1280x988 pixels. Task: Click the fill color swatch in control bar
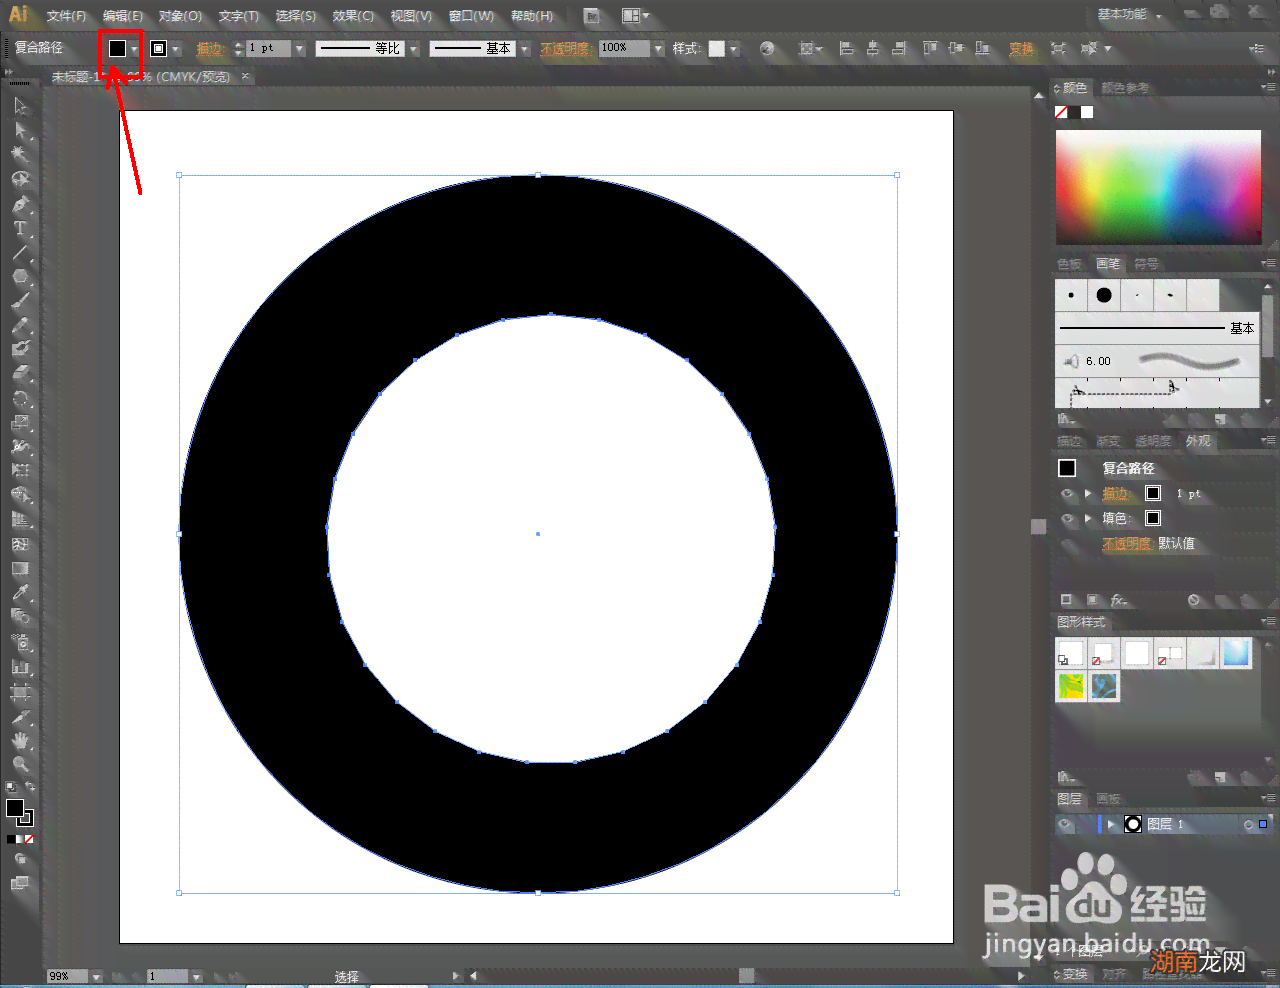(x=118, y=48)
